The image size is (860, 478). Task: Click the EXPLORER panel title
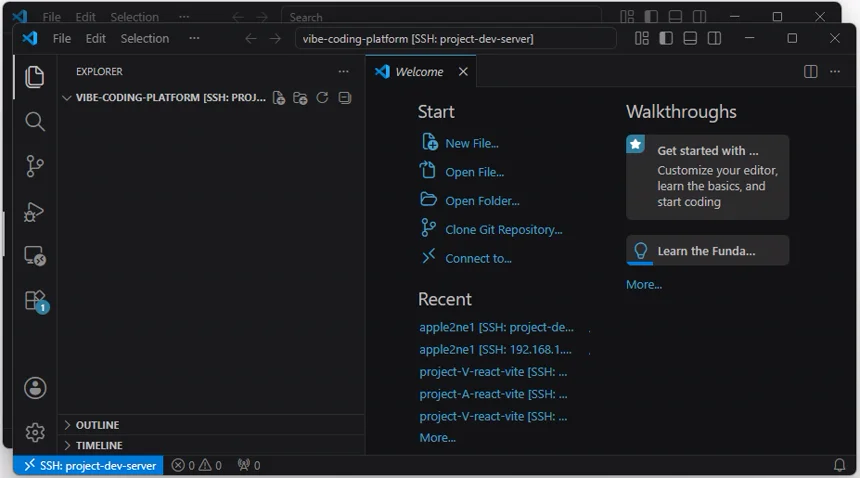click(99, 71)
